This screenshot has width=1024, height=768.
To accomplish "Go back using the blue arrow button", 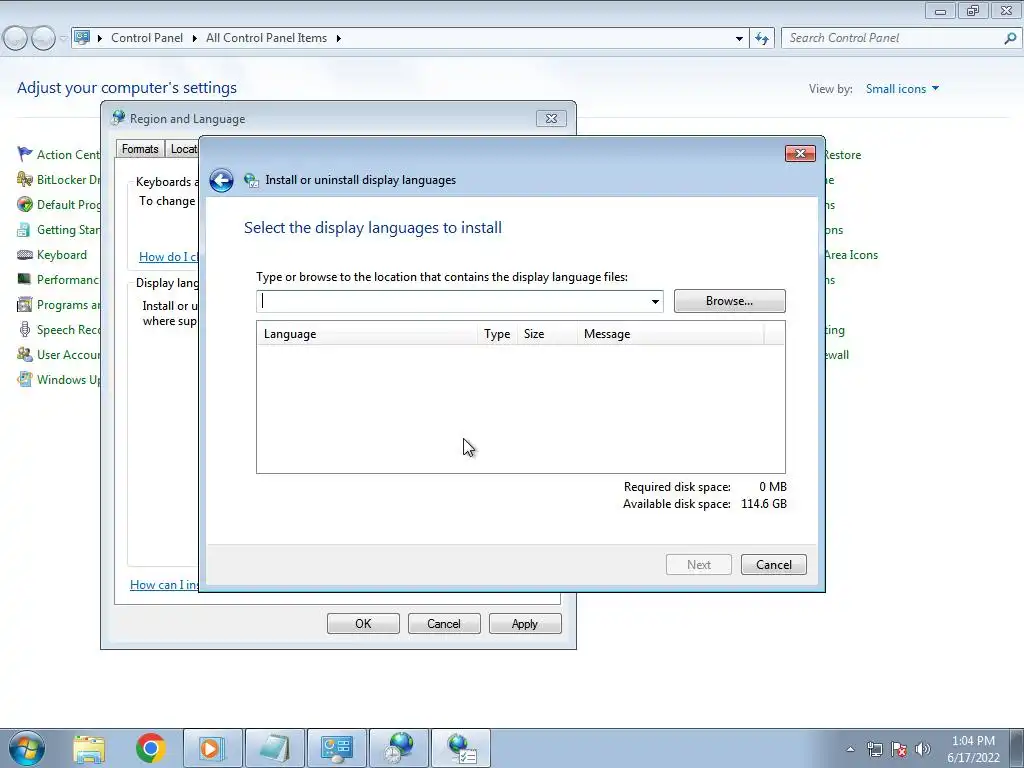I will [x=221, y=180].
